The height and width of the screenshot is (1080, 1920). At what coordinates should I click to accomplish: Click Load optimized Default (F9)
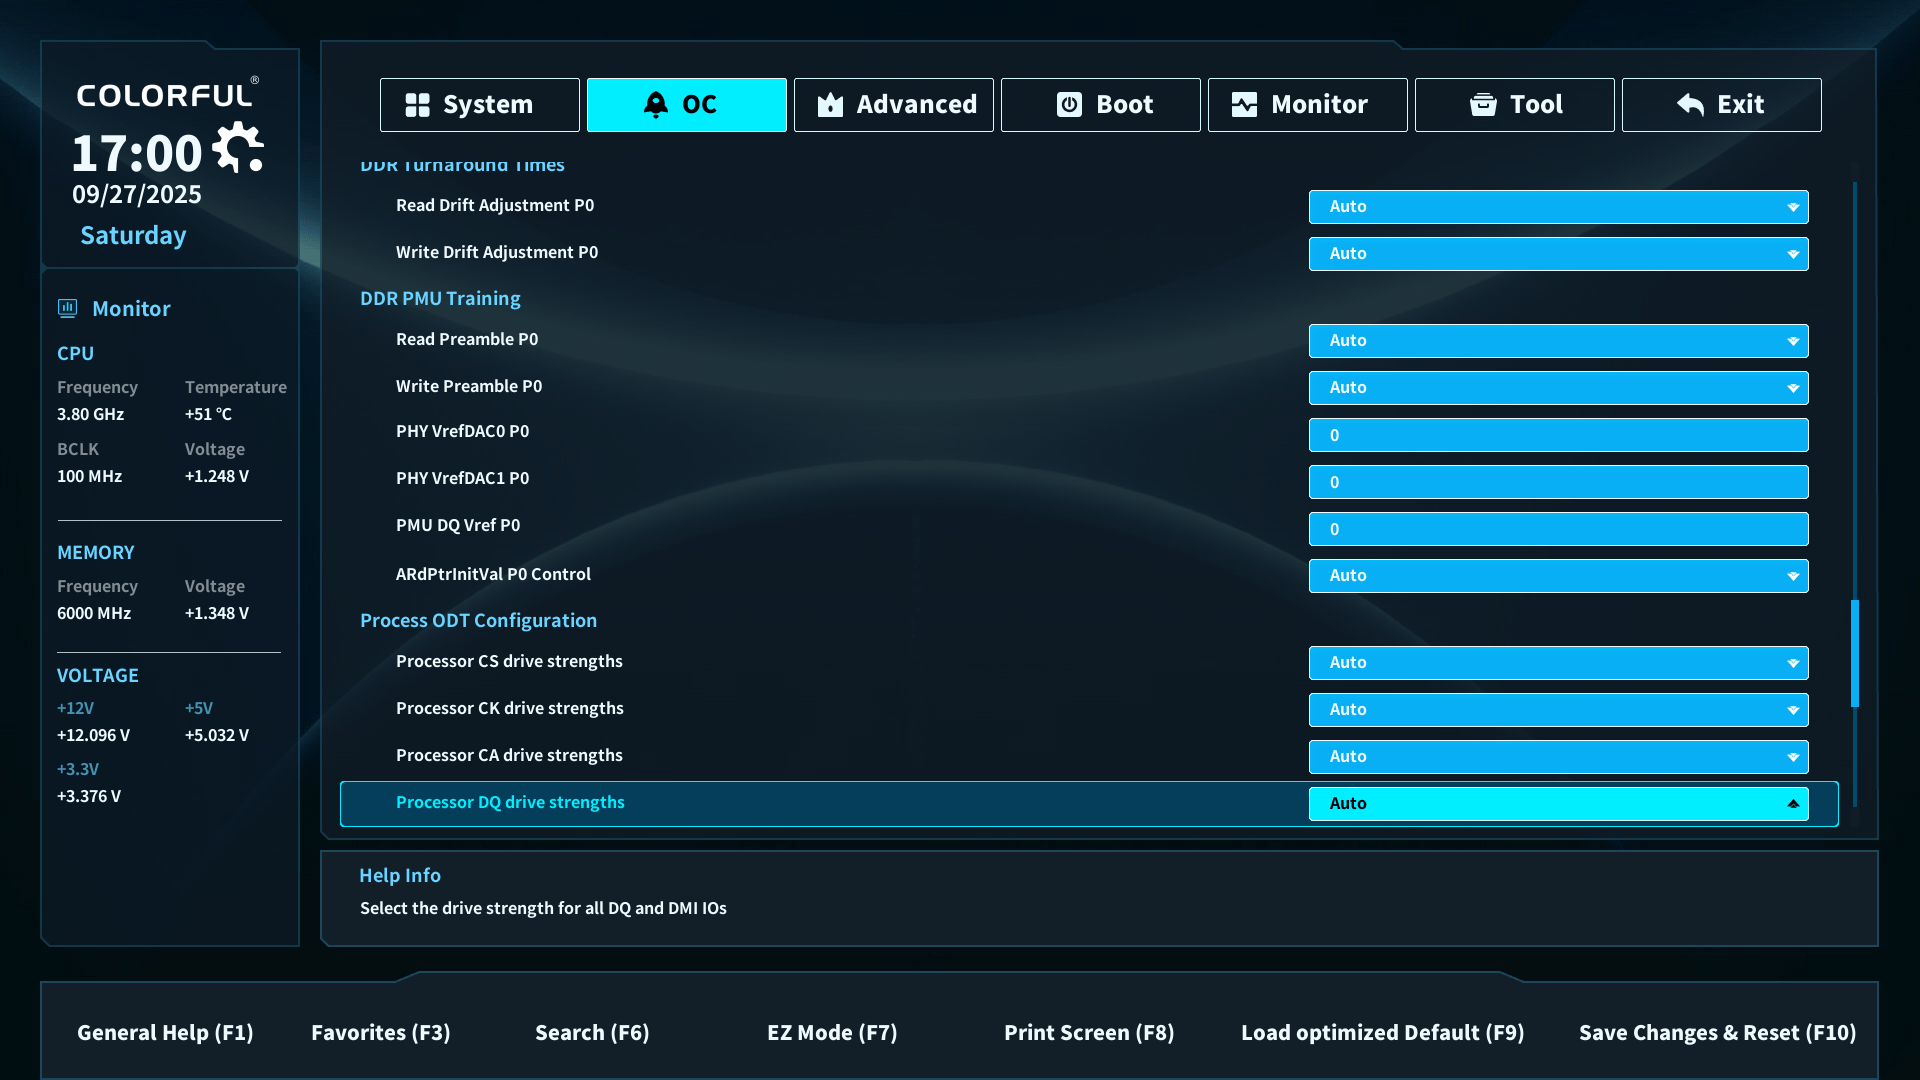click(1383, 1032)
